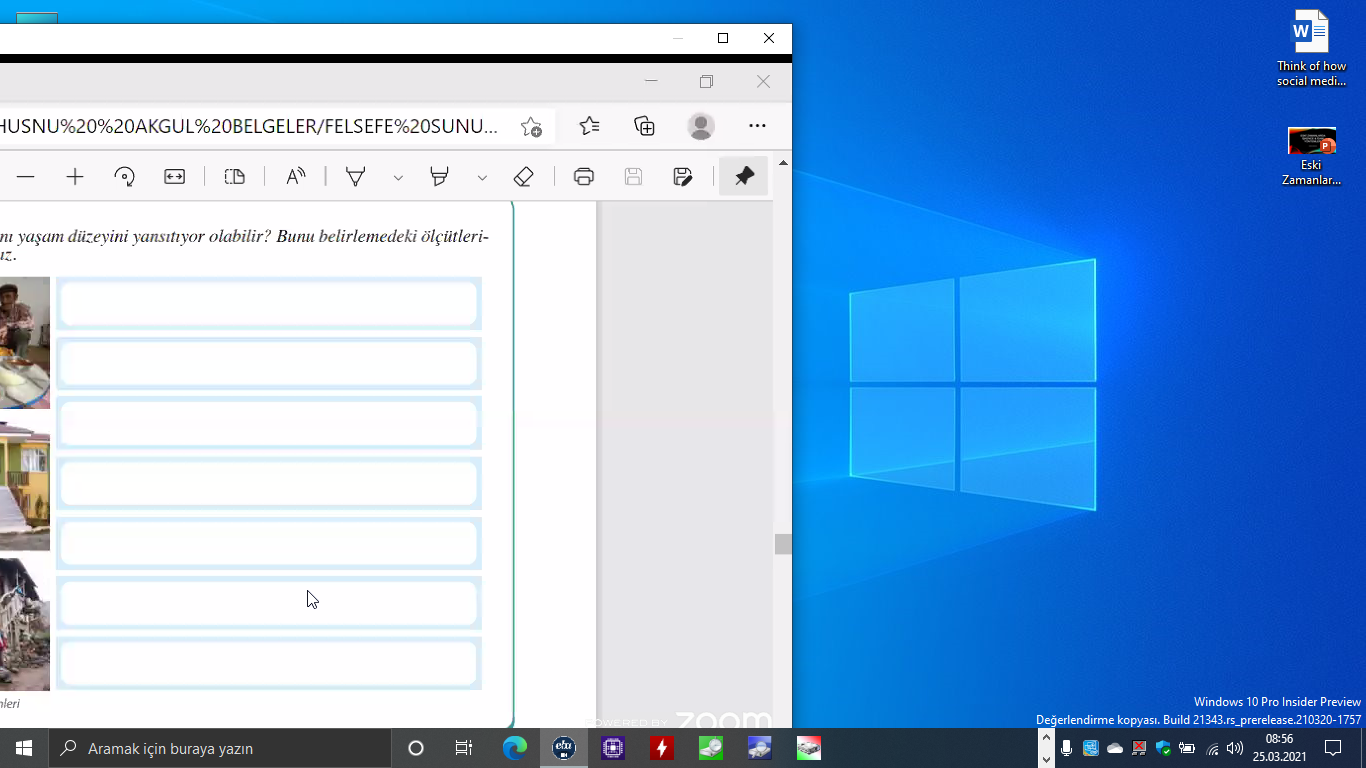Image resolution: width=1366 pixels, height=768 pixels.
Task: Open Edge Settings and more menu
Action: 757,126
